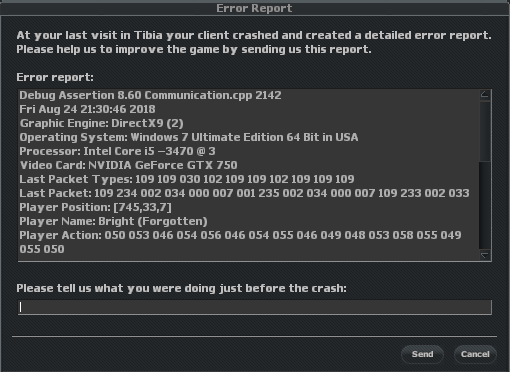Dismiss the dialog with Cancel
This screenshot has height=372, width=510.
[475, 354]
